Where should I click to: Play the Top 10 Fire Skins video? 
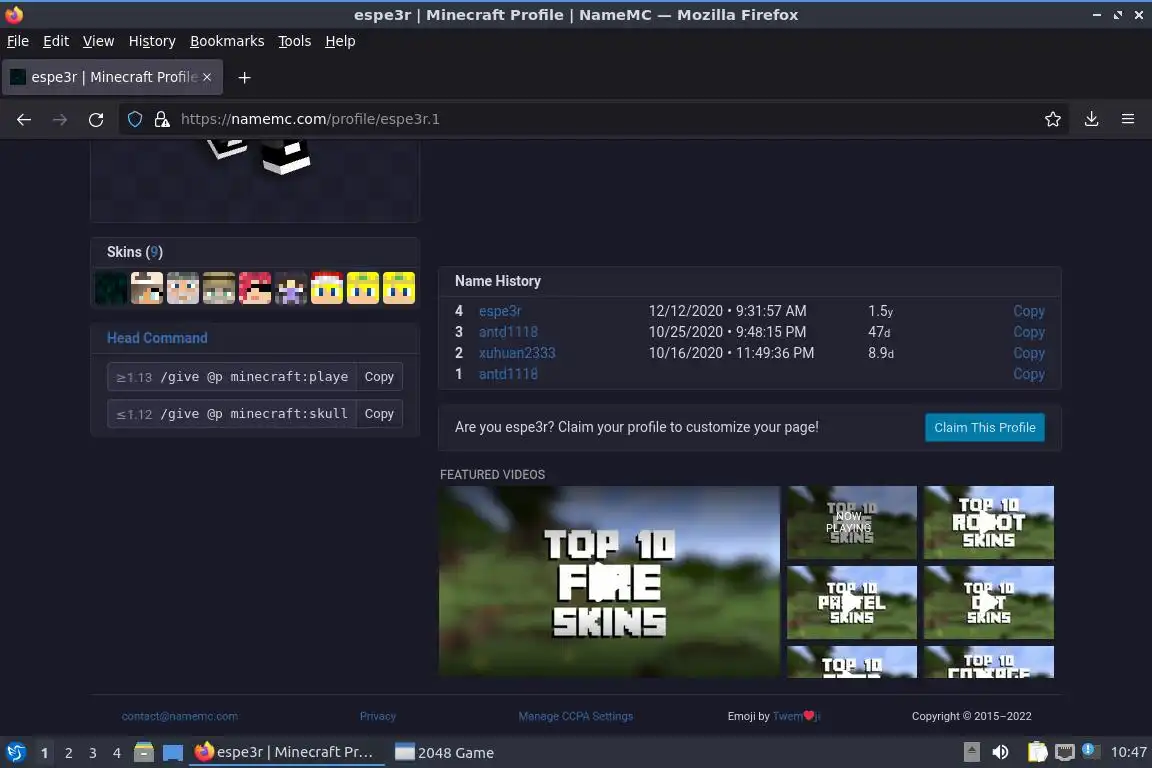click(x=609, y=581)
